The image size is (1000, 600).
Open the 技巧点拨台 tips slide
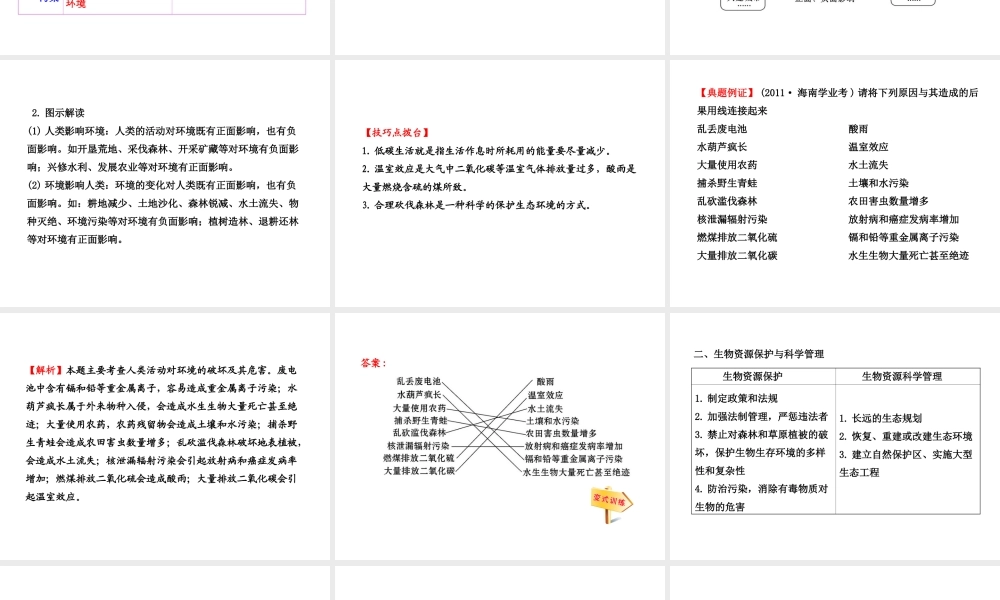tap(500, 184)
